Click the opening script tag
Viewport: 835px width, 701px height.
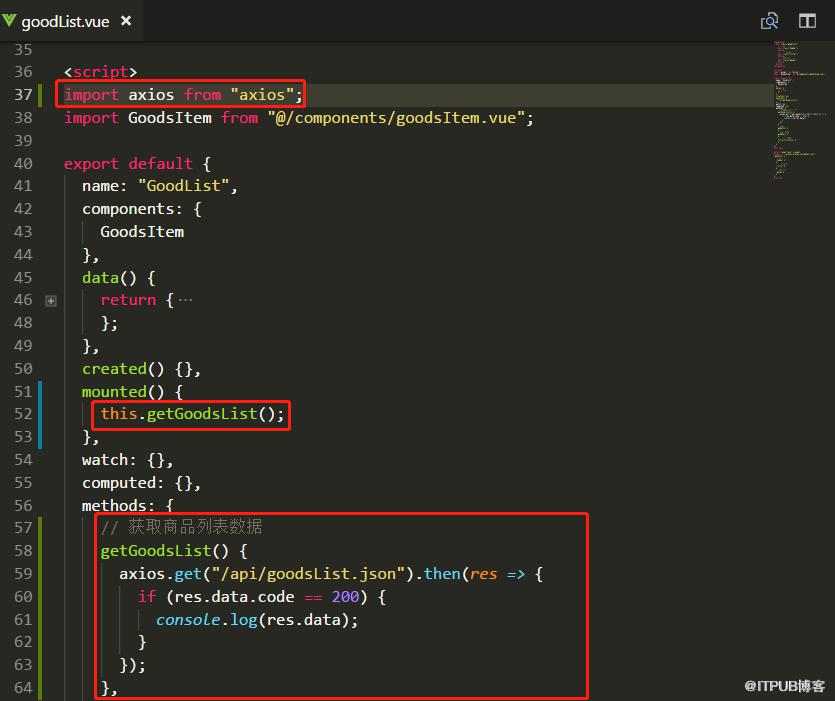pos(100,72)
